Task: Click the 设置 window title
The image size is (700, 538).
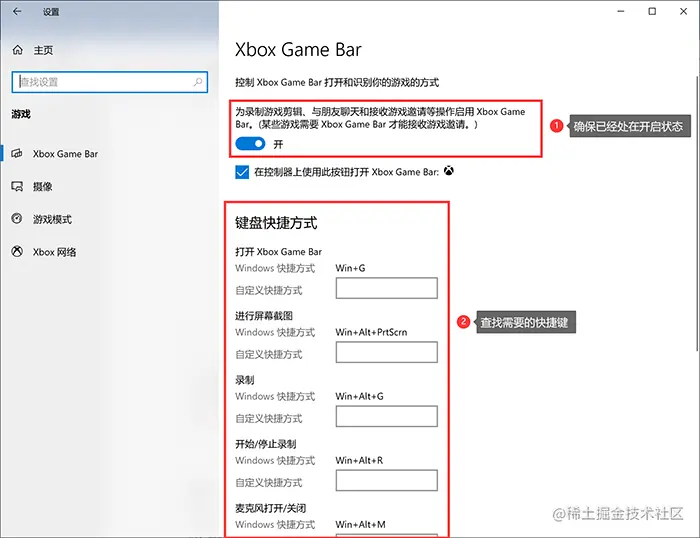Action: coord(51,12)
